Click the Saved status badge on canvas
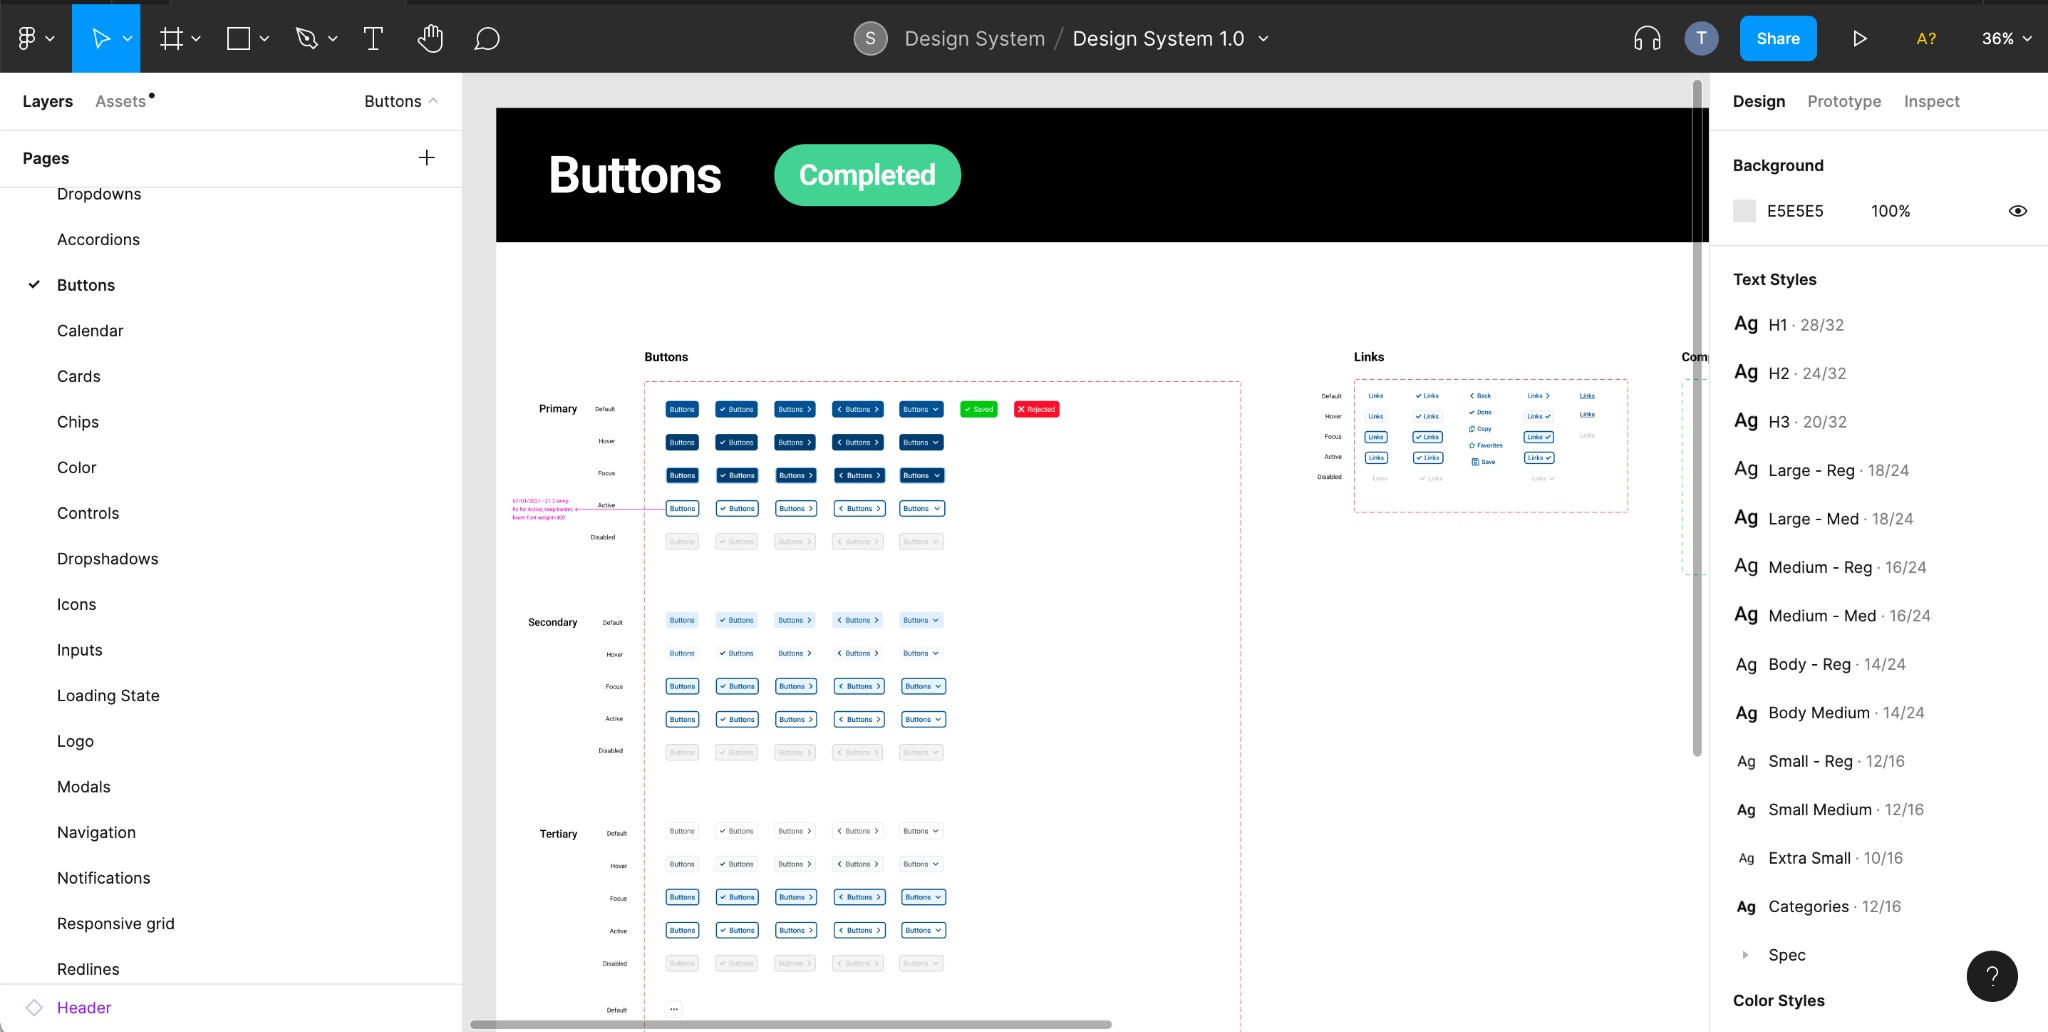 point(977,409)
